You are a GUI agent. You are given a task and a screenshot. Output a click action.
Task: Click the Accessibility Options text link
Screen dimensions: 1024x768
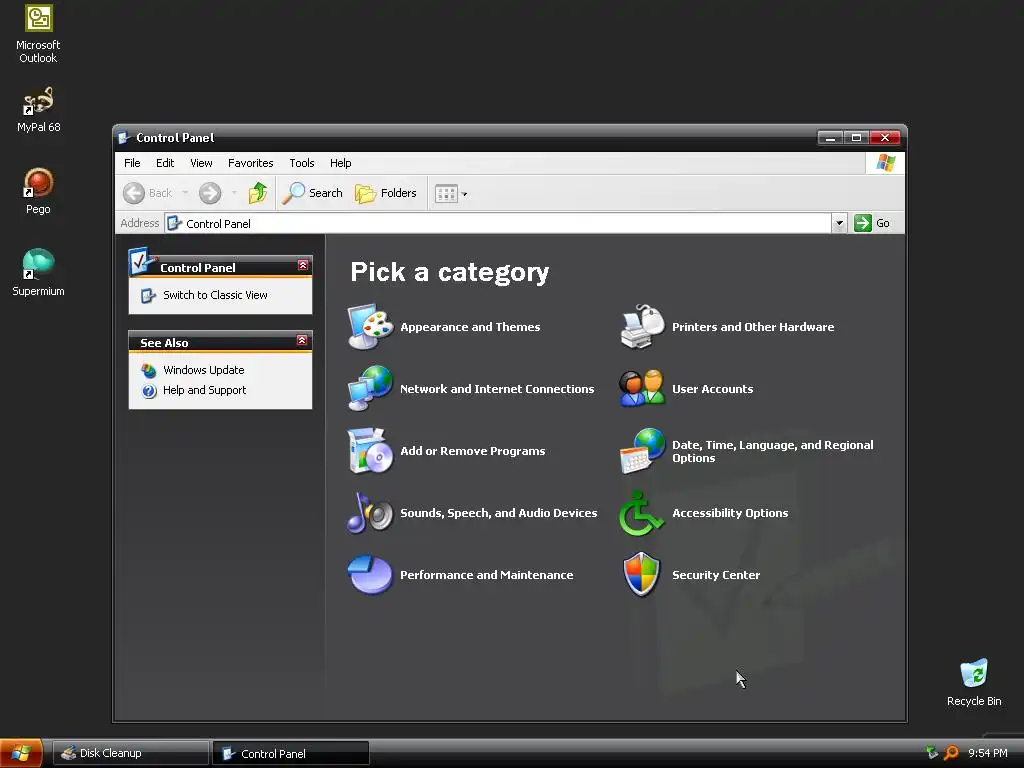tap(729, 513)
